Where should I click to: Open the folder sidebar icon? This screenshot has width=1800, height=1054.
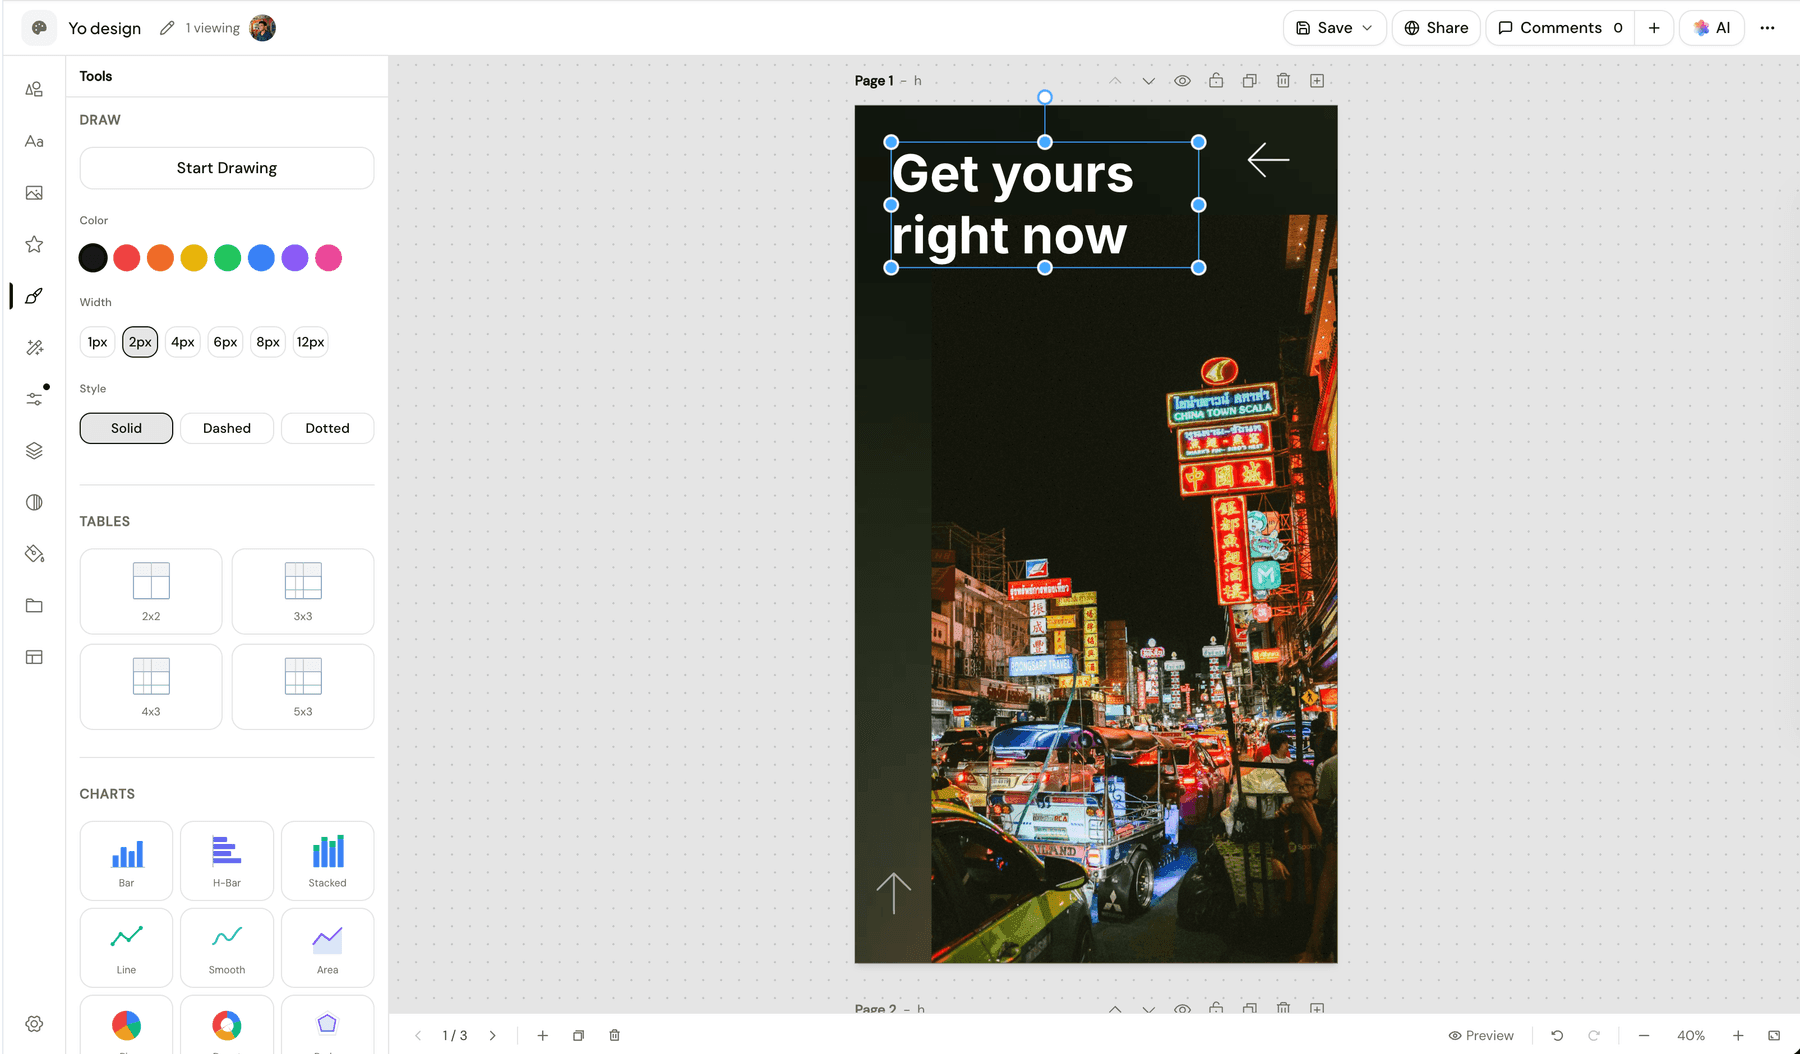34,606
